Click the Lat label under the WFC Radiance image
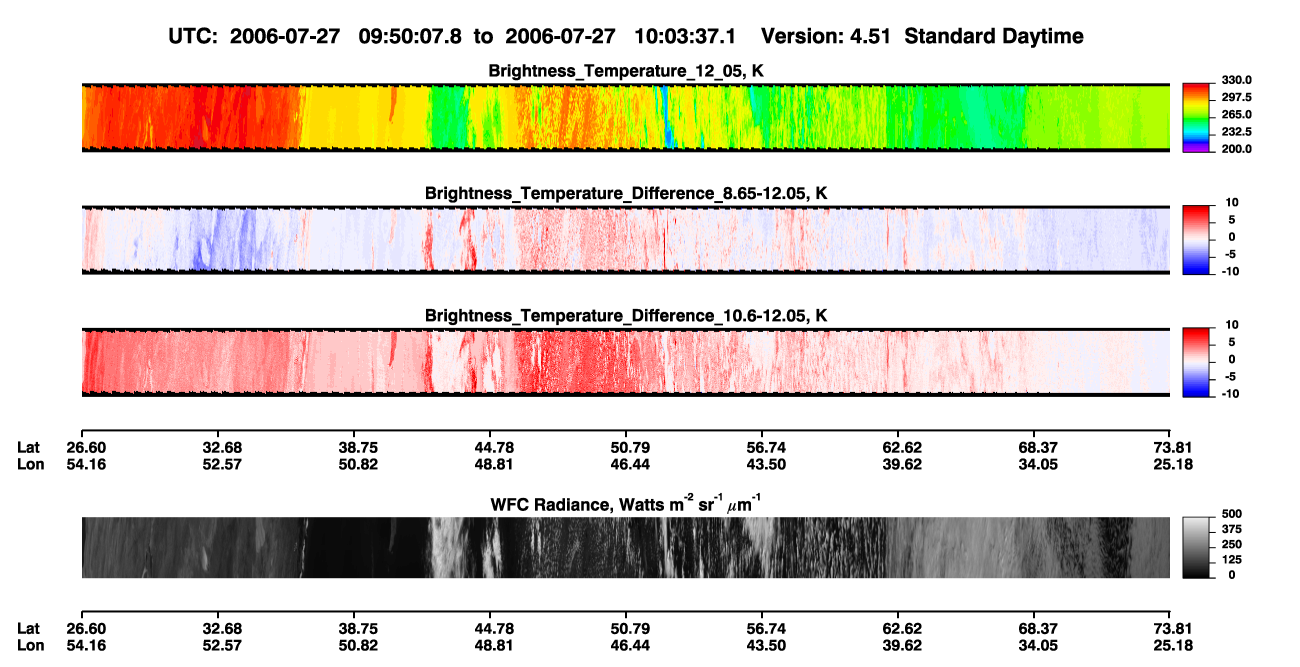This screenshot has width=1300, height=667. pos(28,629)
